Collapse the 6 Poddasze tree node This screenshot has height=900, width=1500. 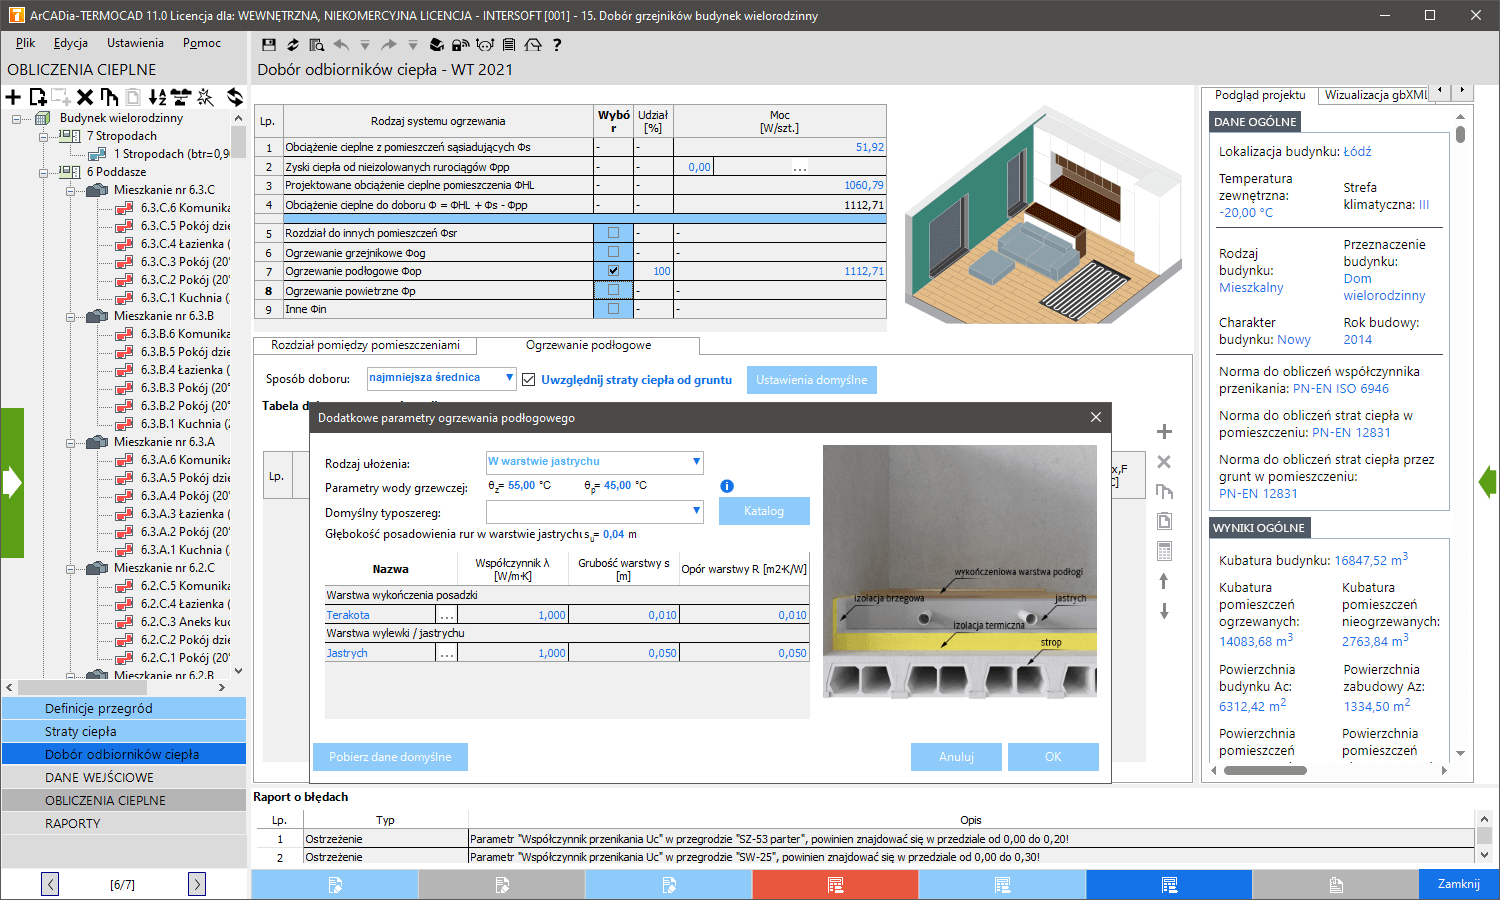(44, 172)
